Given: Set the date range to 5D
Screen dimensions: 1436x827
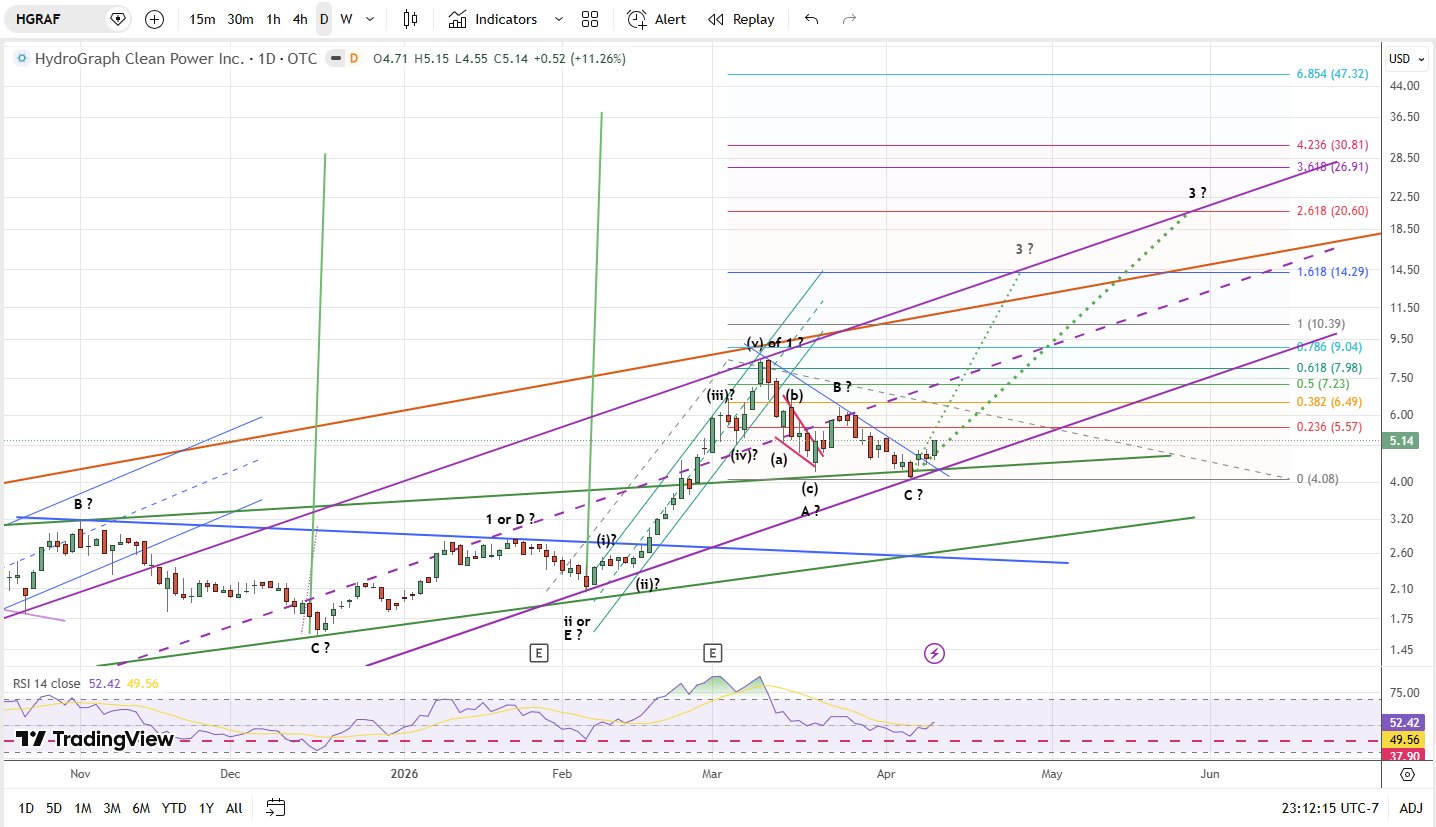Looking at the screenshot, I should (54, 808).
